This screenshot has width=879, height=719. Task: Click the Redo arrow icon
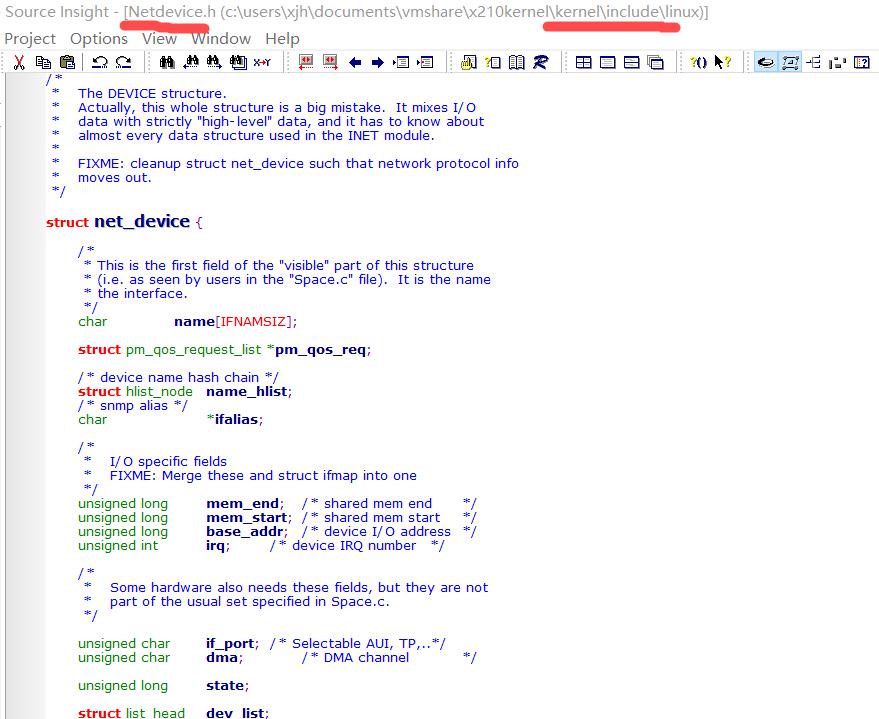[x=123, y=62]
